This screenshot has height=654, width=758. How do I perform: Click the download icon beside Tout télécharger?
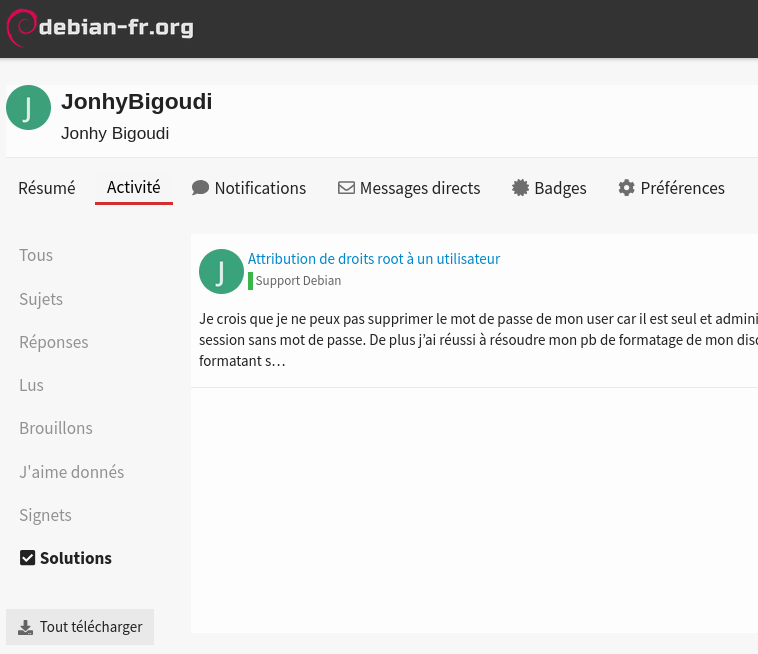(26, 627)
